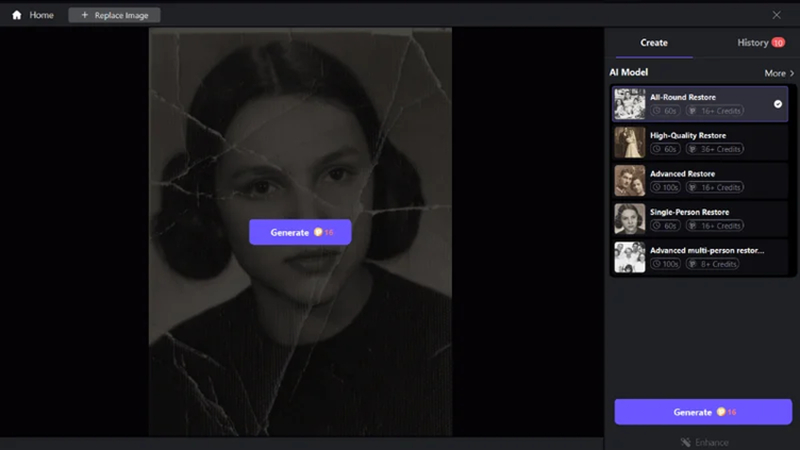Screen dimensions: 800x450
Task: Click the plus icon in Replace Image
Action: (x=85, y=15)
